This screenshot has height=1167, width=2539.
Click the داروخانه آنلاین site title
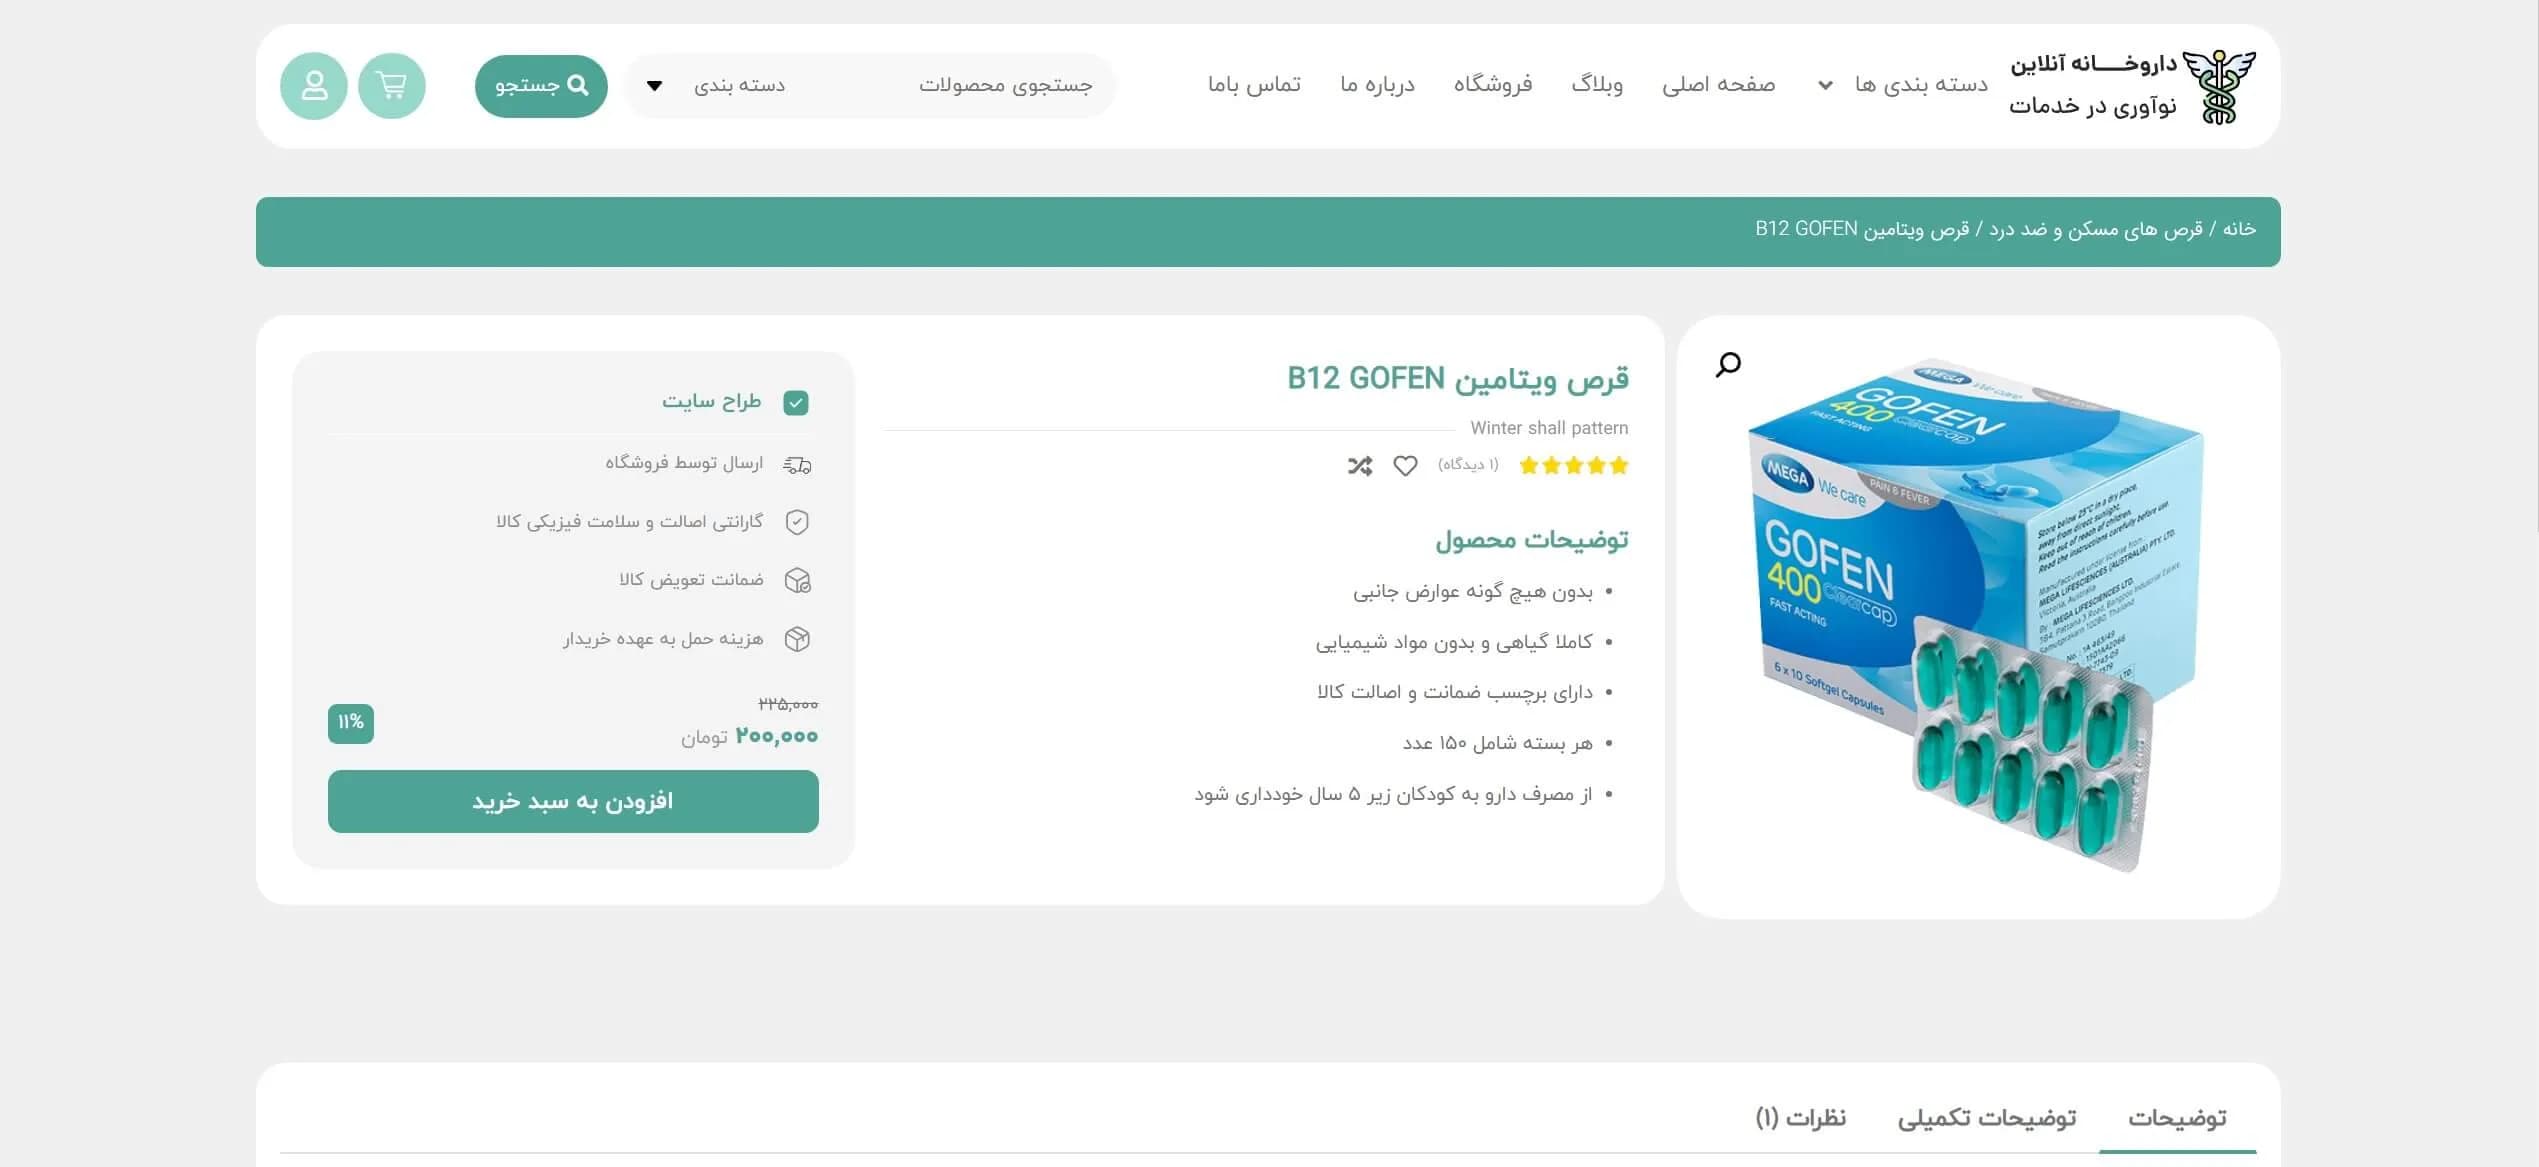pos(2093,65)
